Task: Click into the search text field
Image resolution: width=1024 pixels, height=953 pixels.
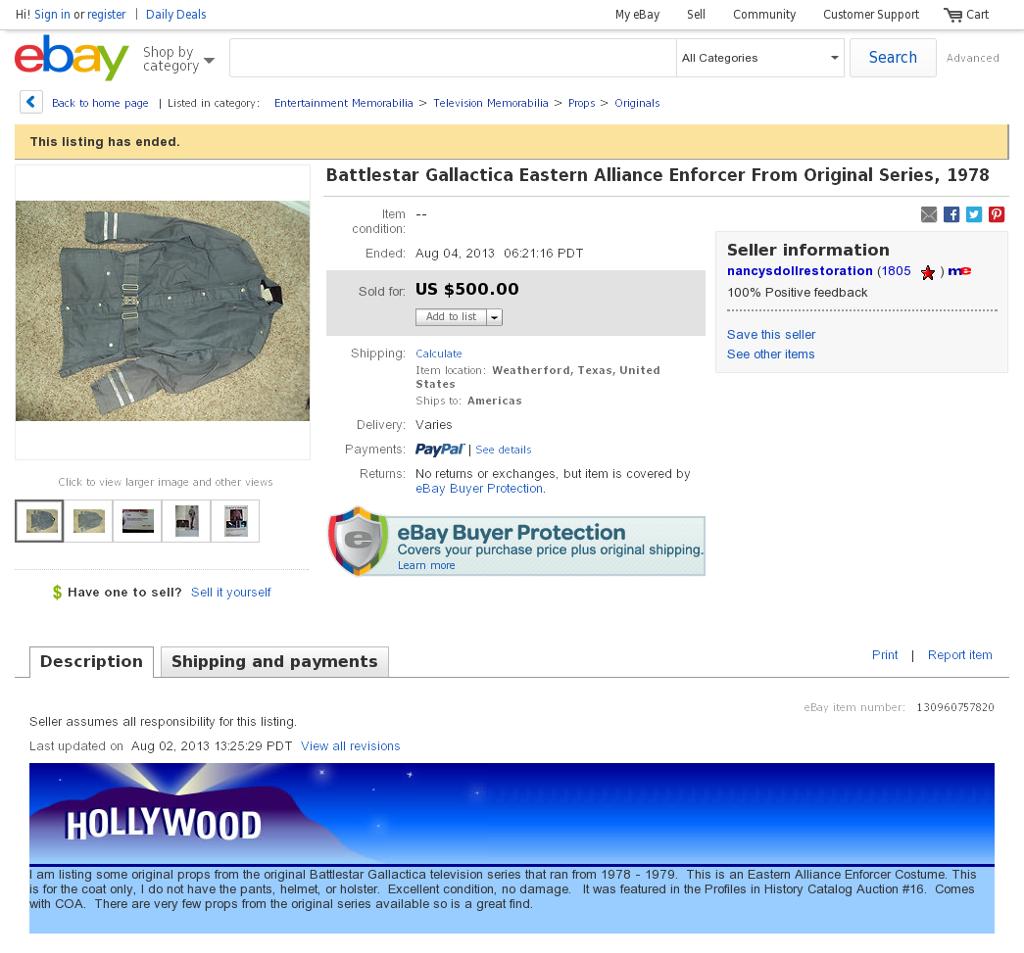Action: point(453,58)
